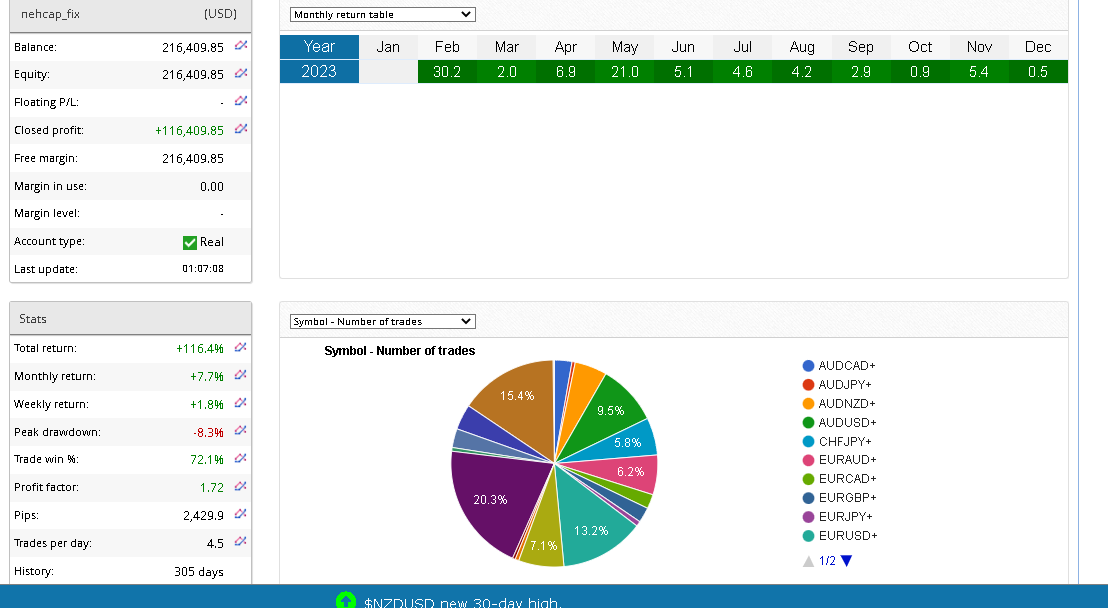Image resolution: width=1108 pixels, height=608 pixels.
Task: Show the Profit factor chart icon
Action: click(x=240, y=487)
